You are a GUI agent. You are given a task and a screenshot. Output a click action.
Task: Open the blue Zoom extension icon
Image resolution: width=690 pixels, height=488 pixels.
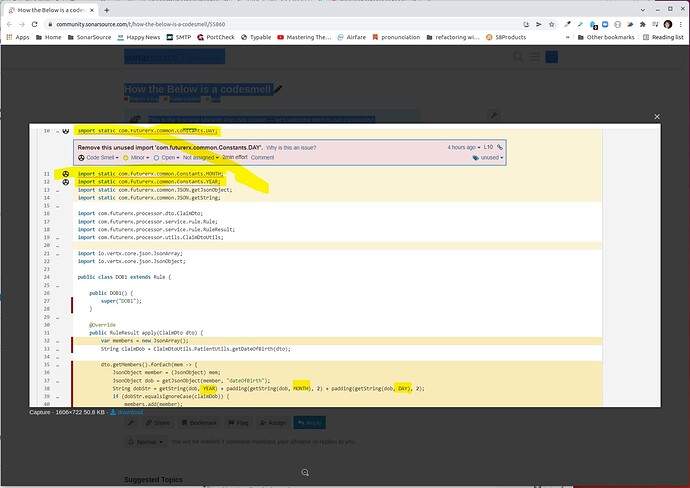[x=605, y=24]
